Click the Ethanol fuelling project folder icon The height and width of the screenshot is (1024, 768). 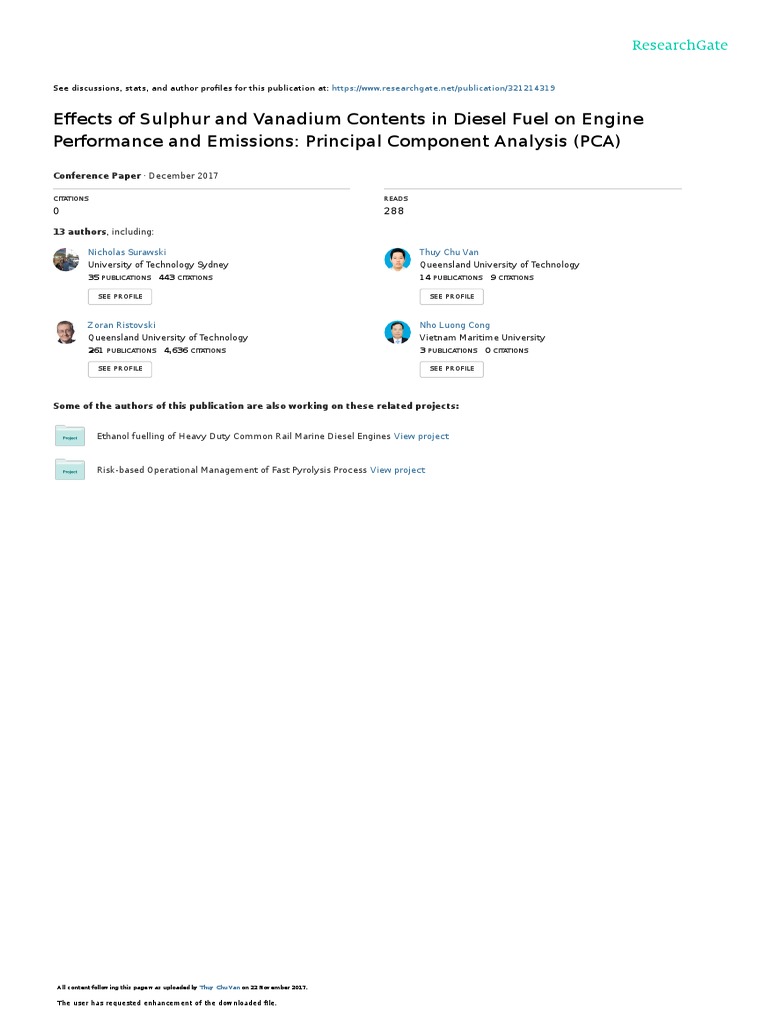[x=70, y=436]
